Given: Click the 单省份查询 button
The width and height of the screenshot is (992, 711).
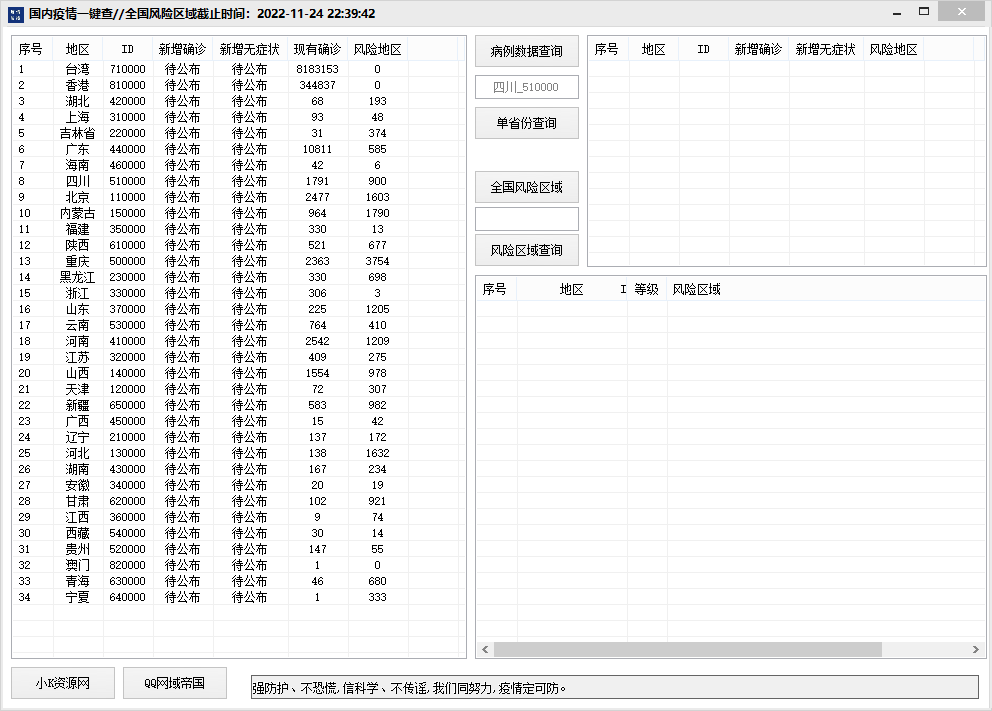Looking at the screenshot, I should [x=526, y=123].
